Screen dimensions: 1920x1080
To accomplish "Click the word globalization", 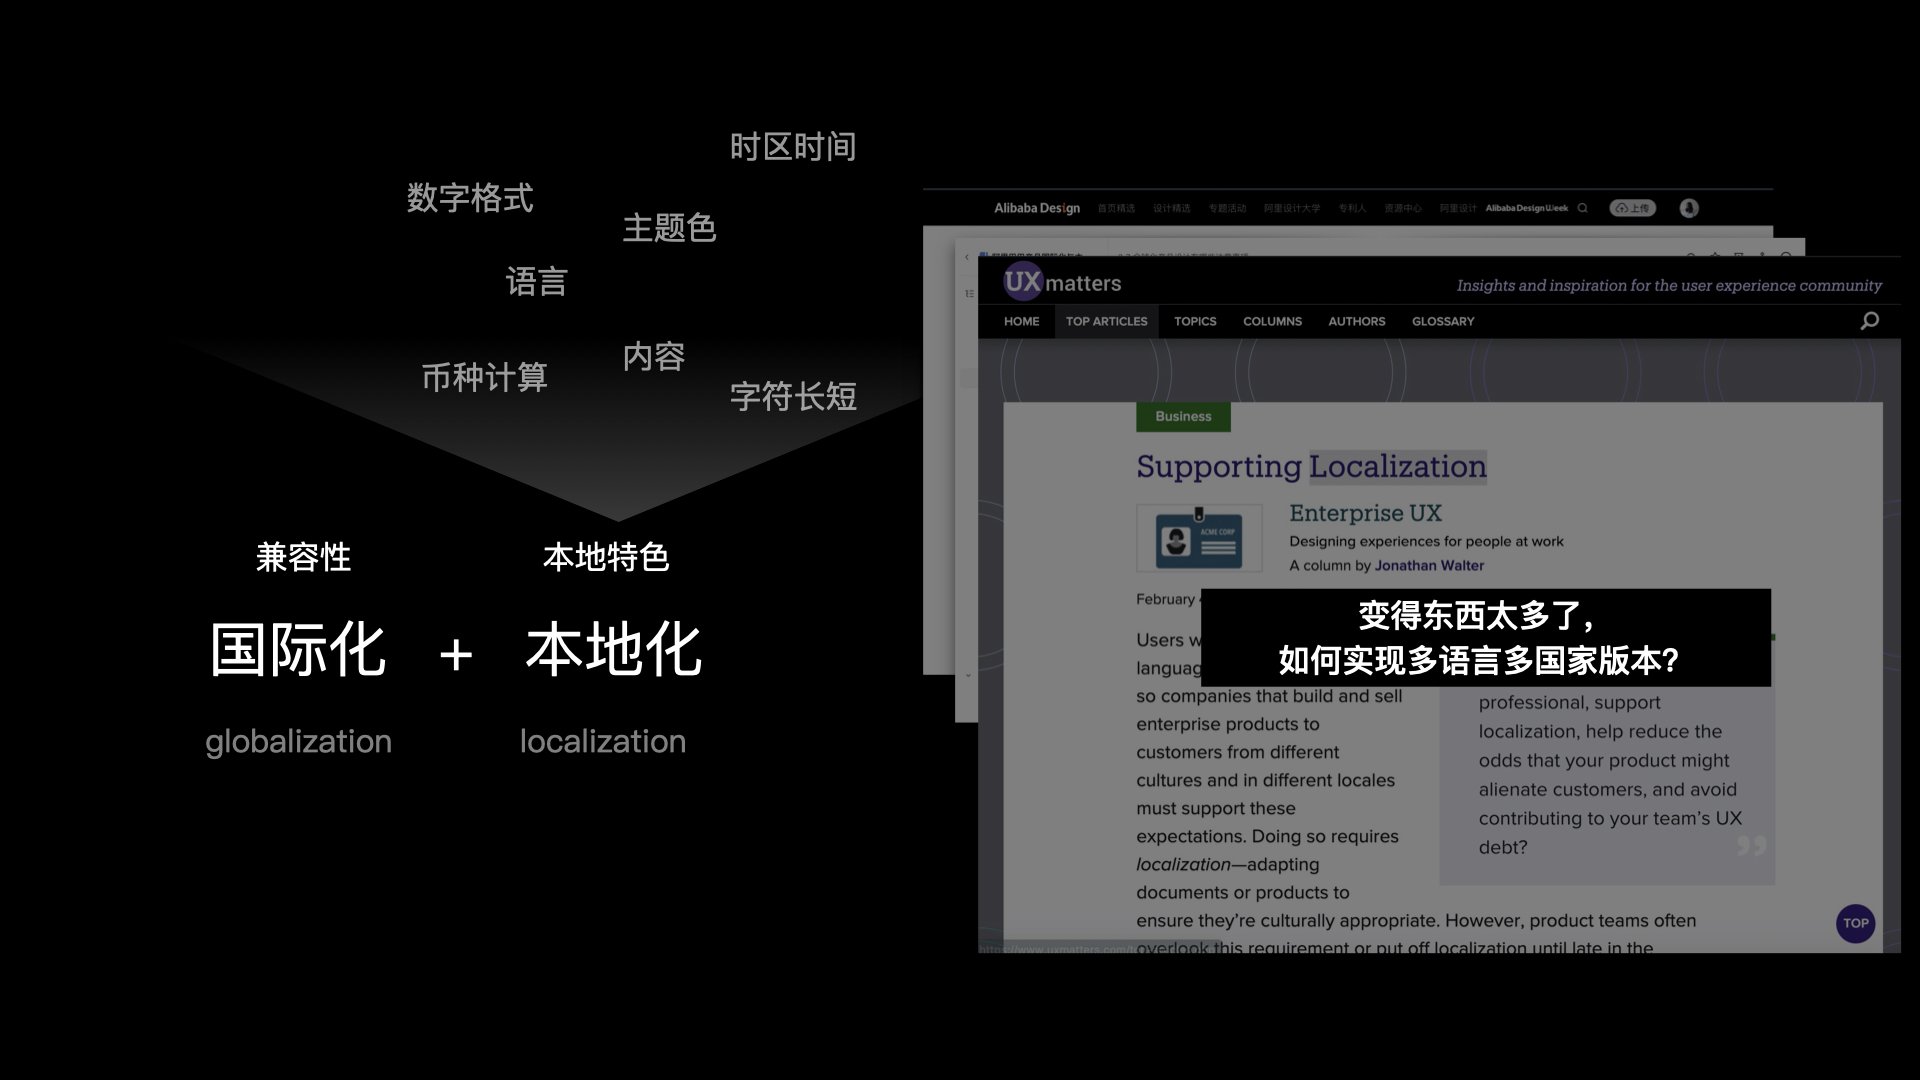I will [x=298, y=742].
